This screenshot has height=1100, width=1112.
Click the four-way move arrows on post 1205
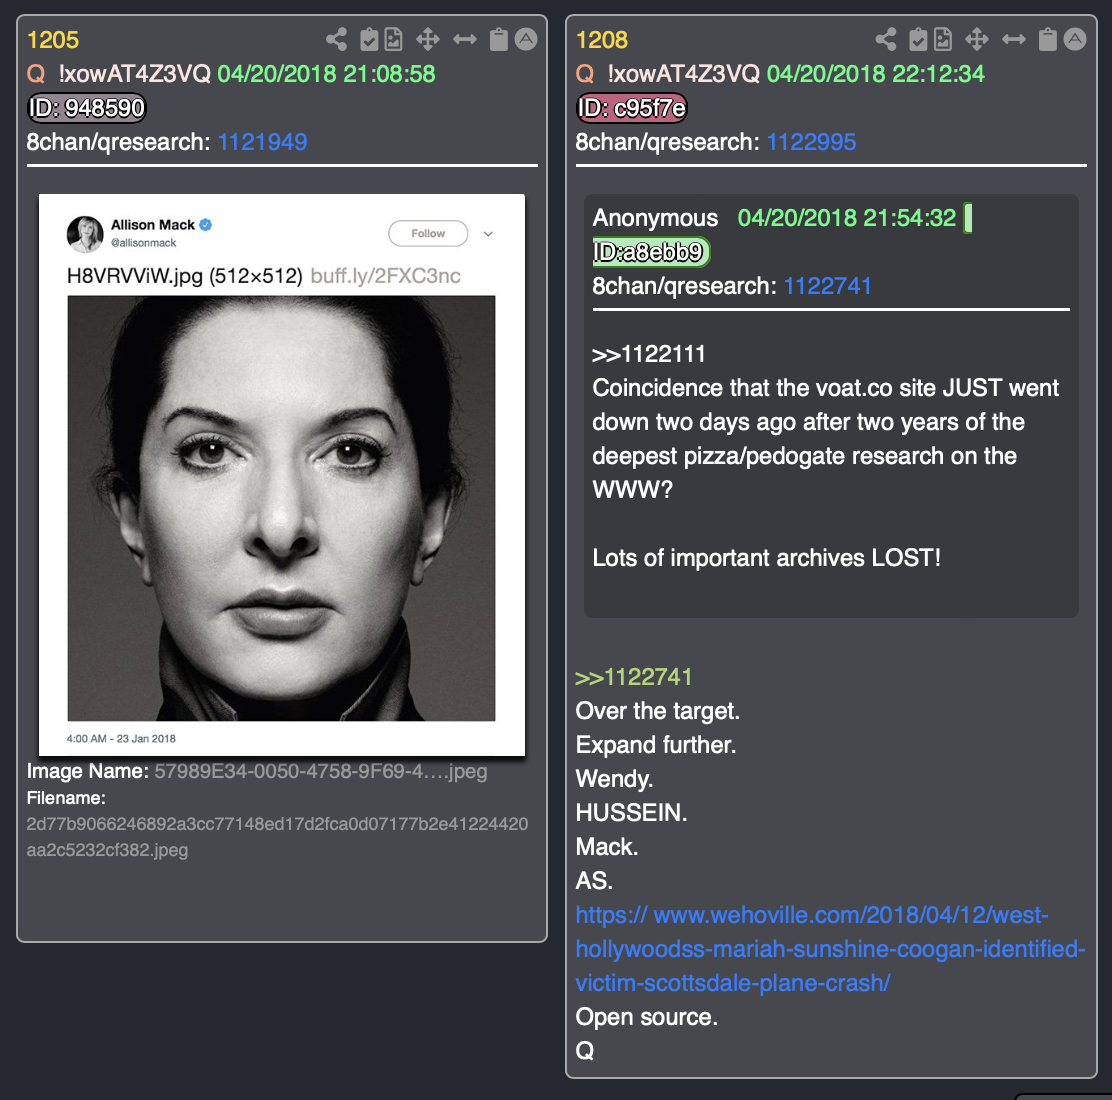coord(428,39)
